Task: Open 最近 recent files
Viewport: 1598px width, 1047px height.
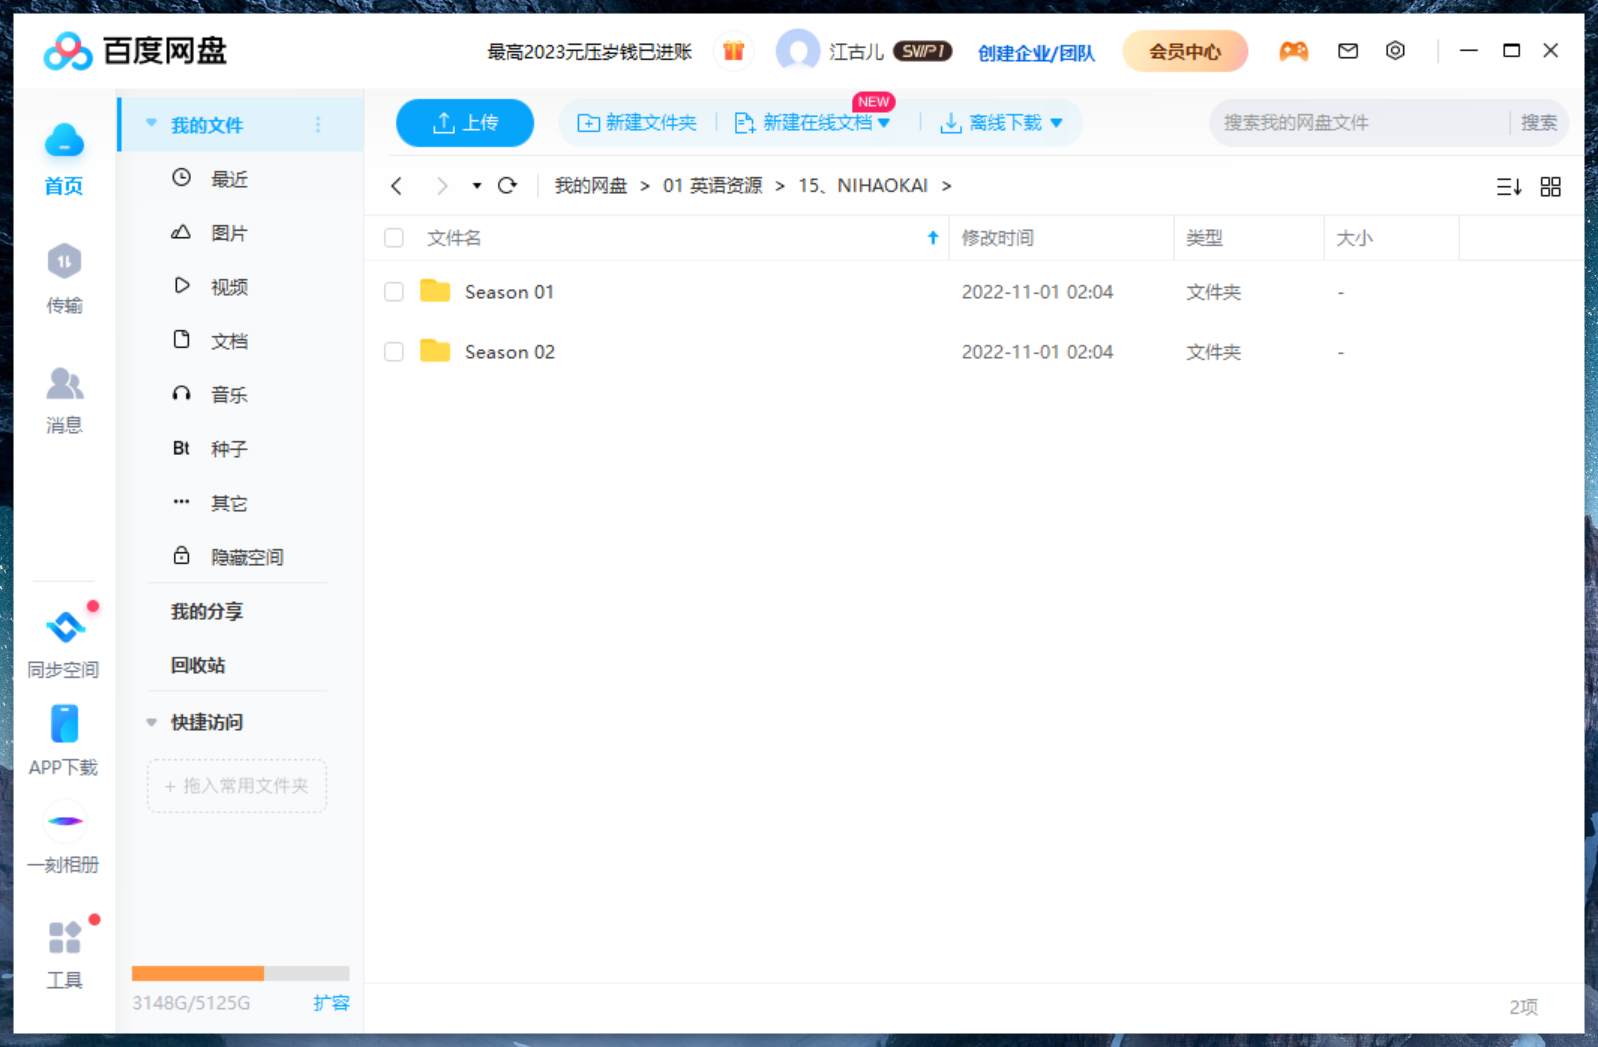Action: [229, 179]
